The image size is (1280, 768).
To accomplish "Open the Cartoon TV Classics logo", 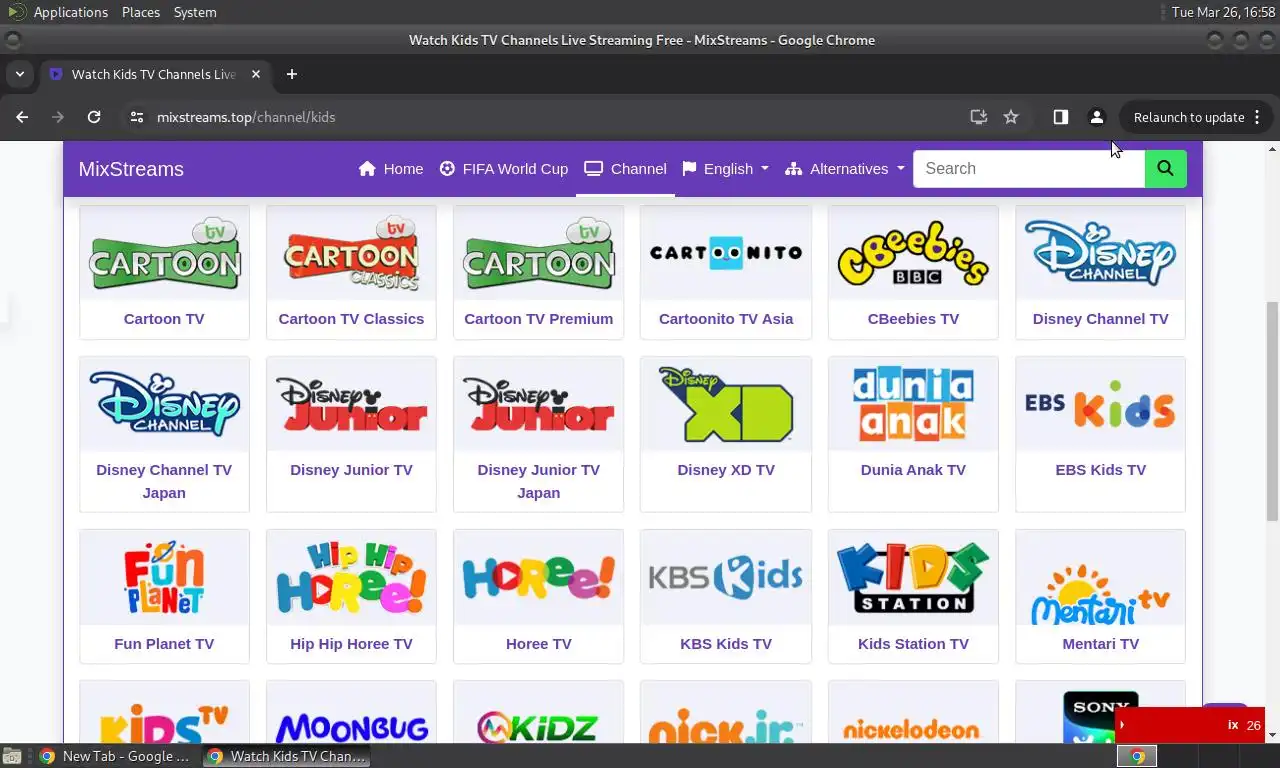I will 351,254.
